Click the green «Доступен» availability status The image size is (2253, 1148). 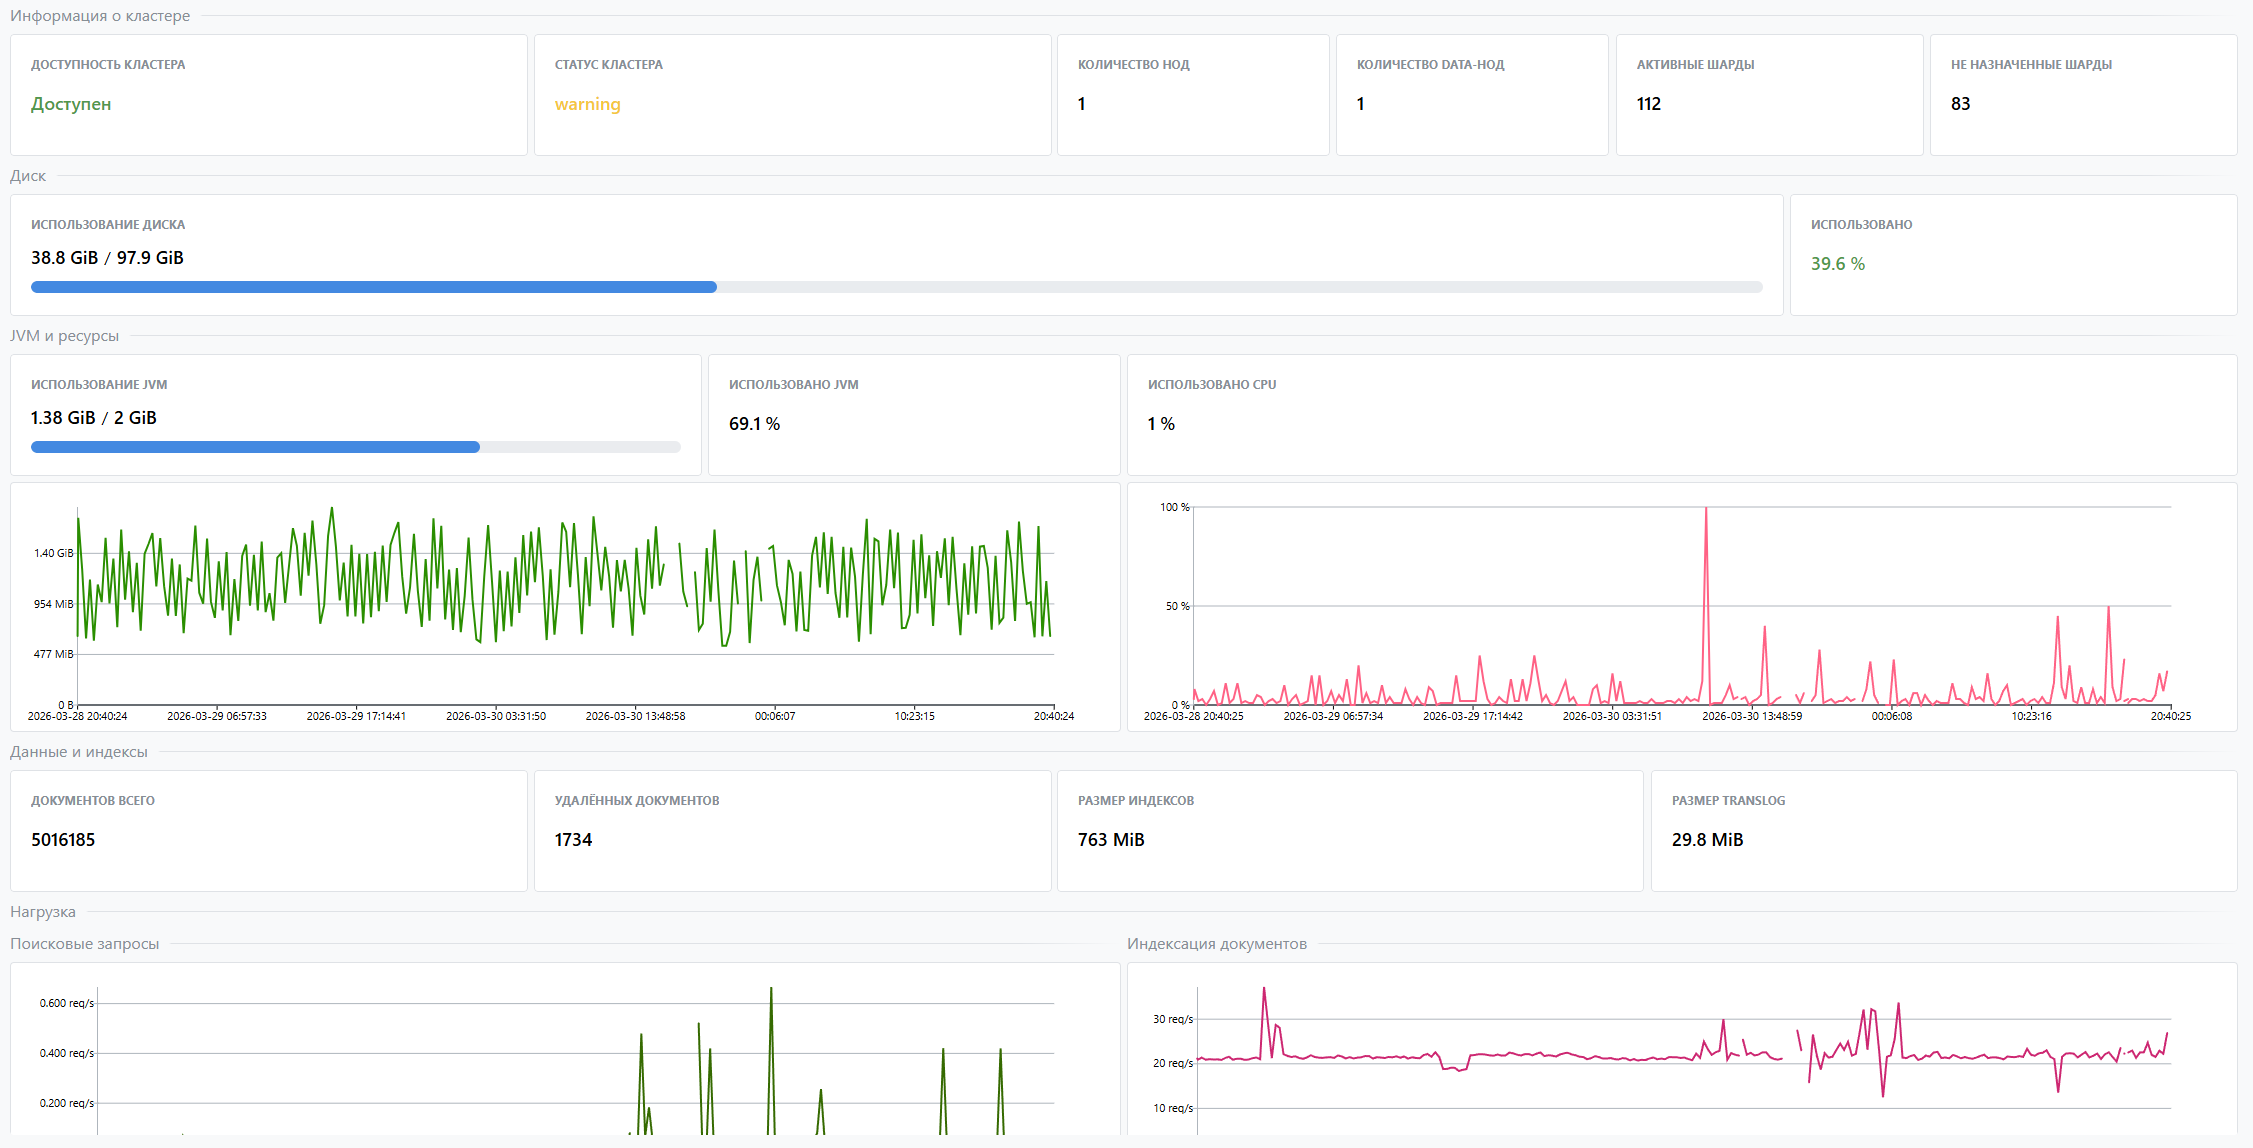tap(71, 103)
